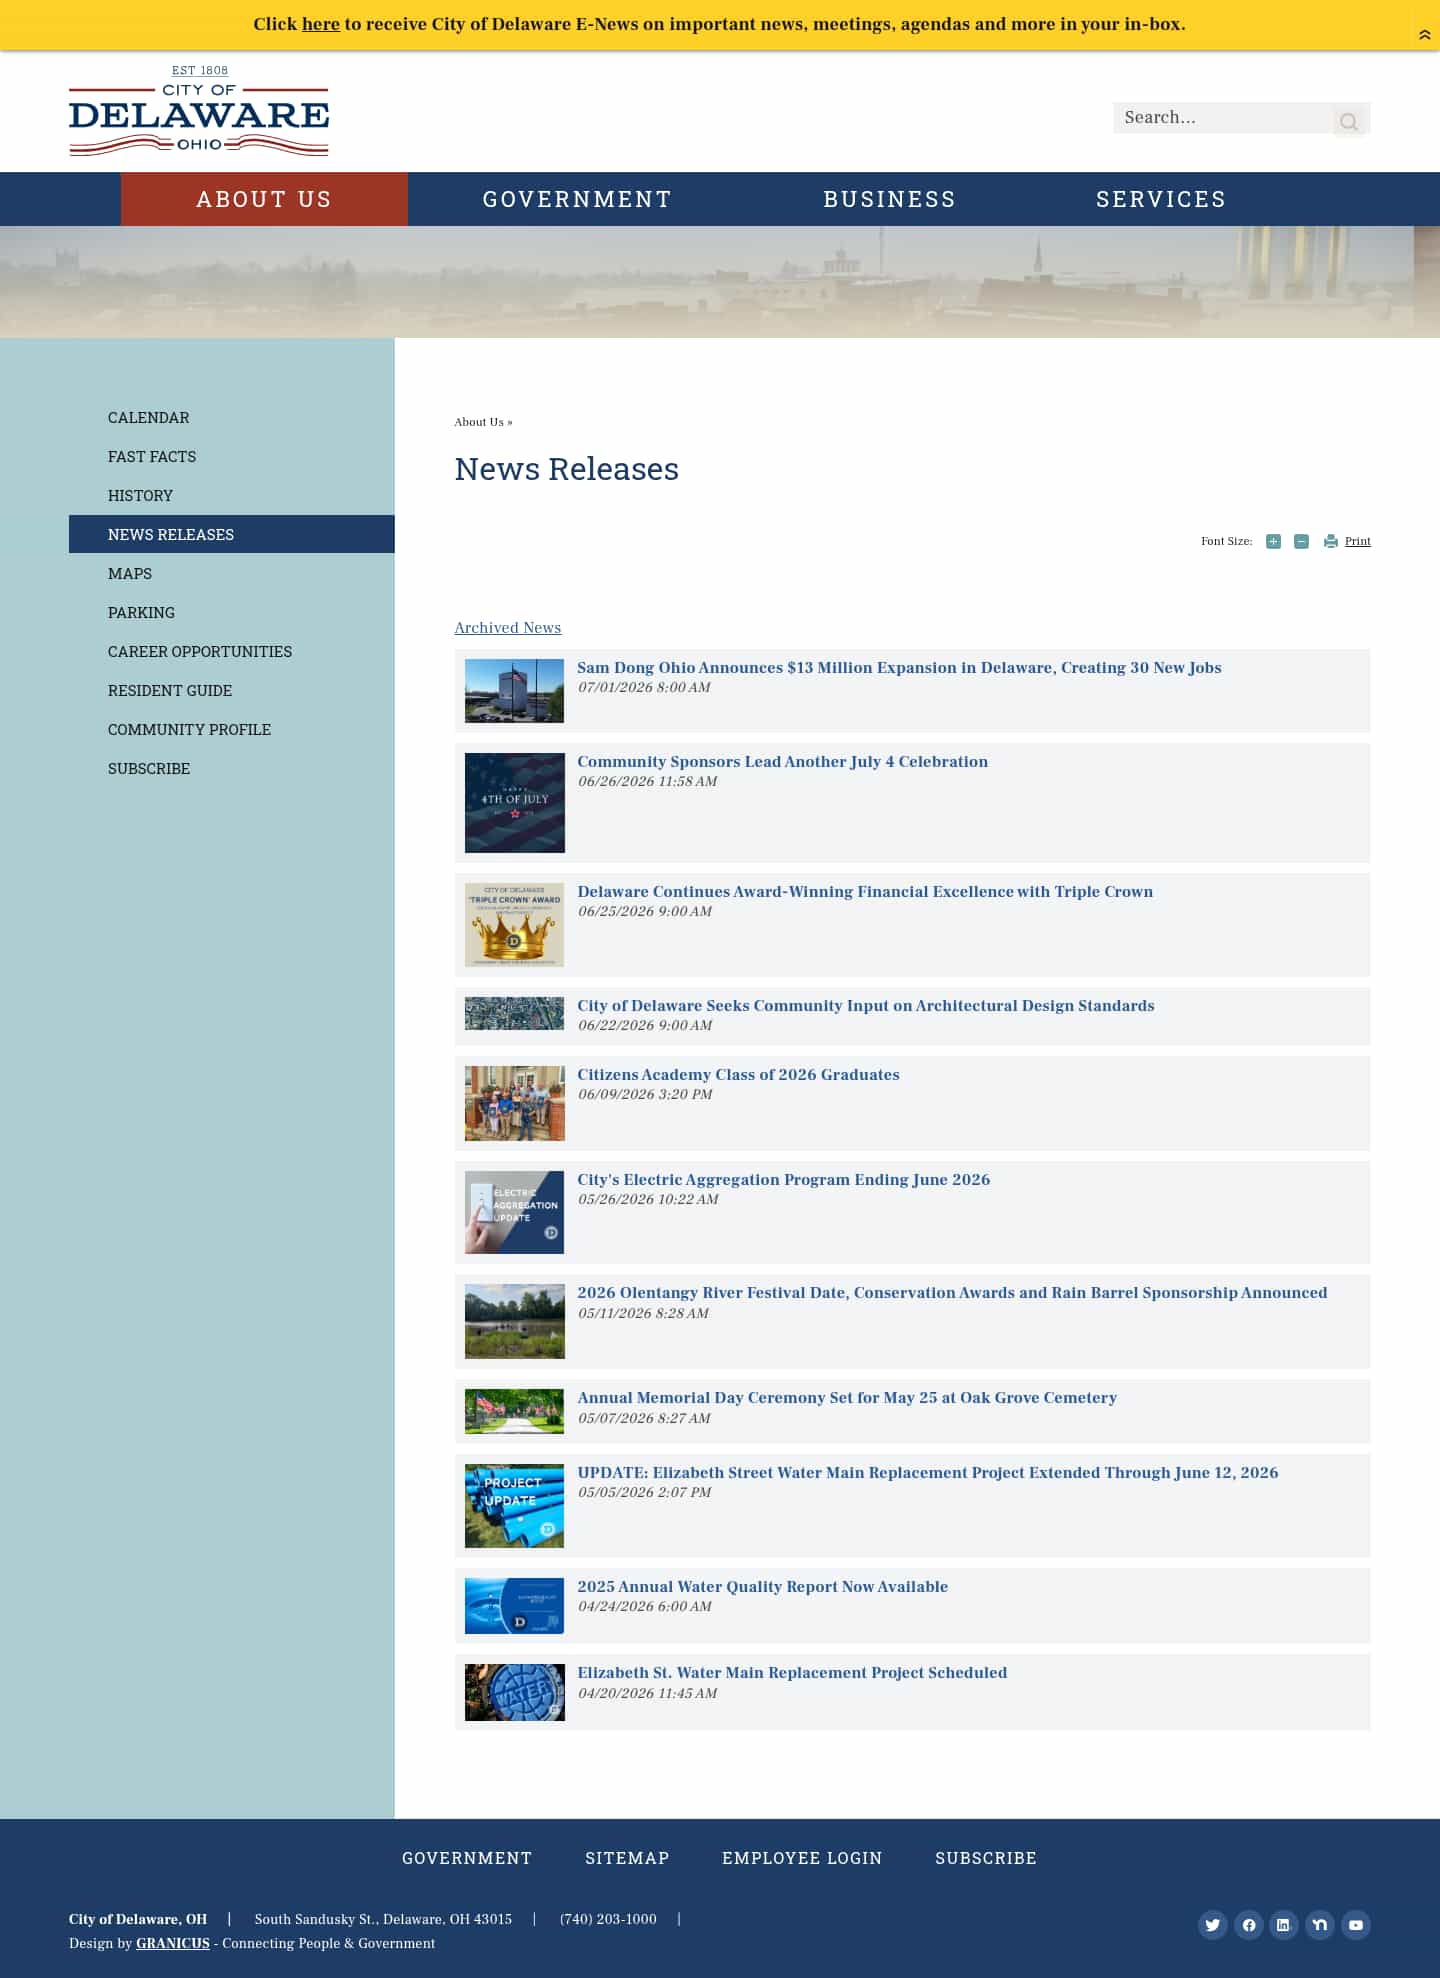Open the Government main menu

[577, 199]
